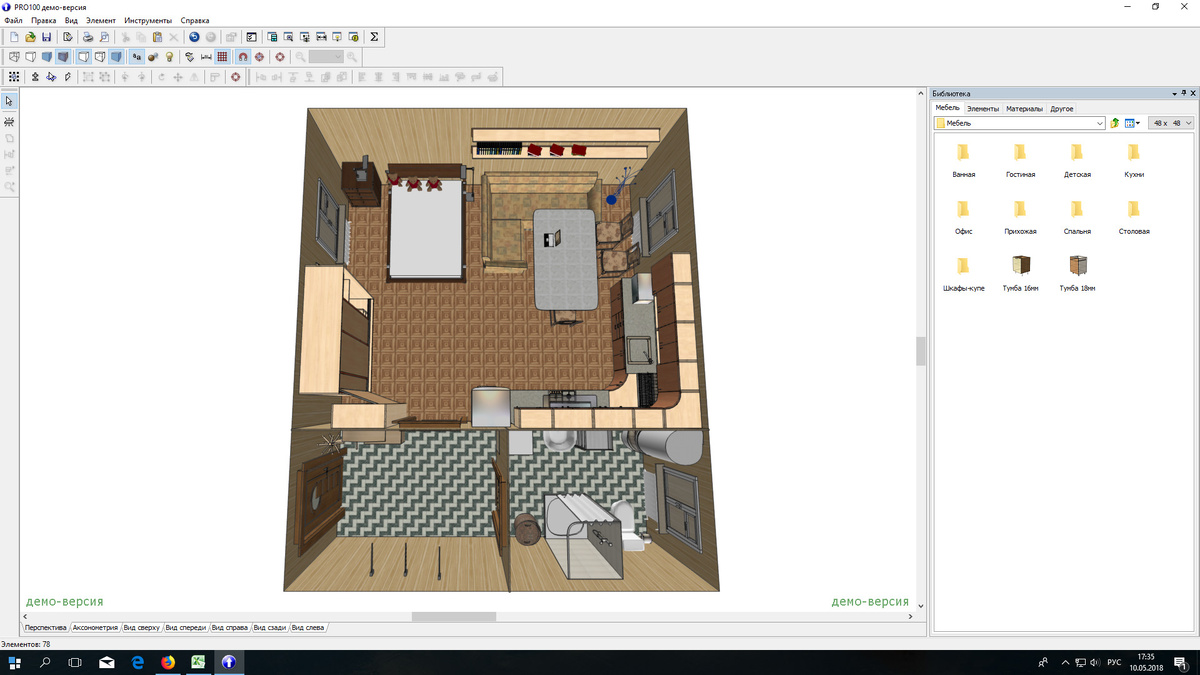
Task: Click the New project icon
Action: point(14,37)
